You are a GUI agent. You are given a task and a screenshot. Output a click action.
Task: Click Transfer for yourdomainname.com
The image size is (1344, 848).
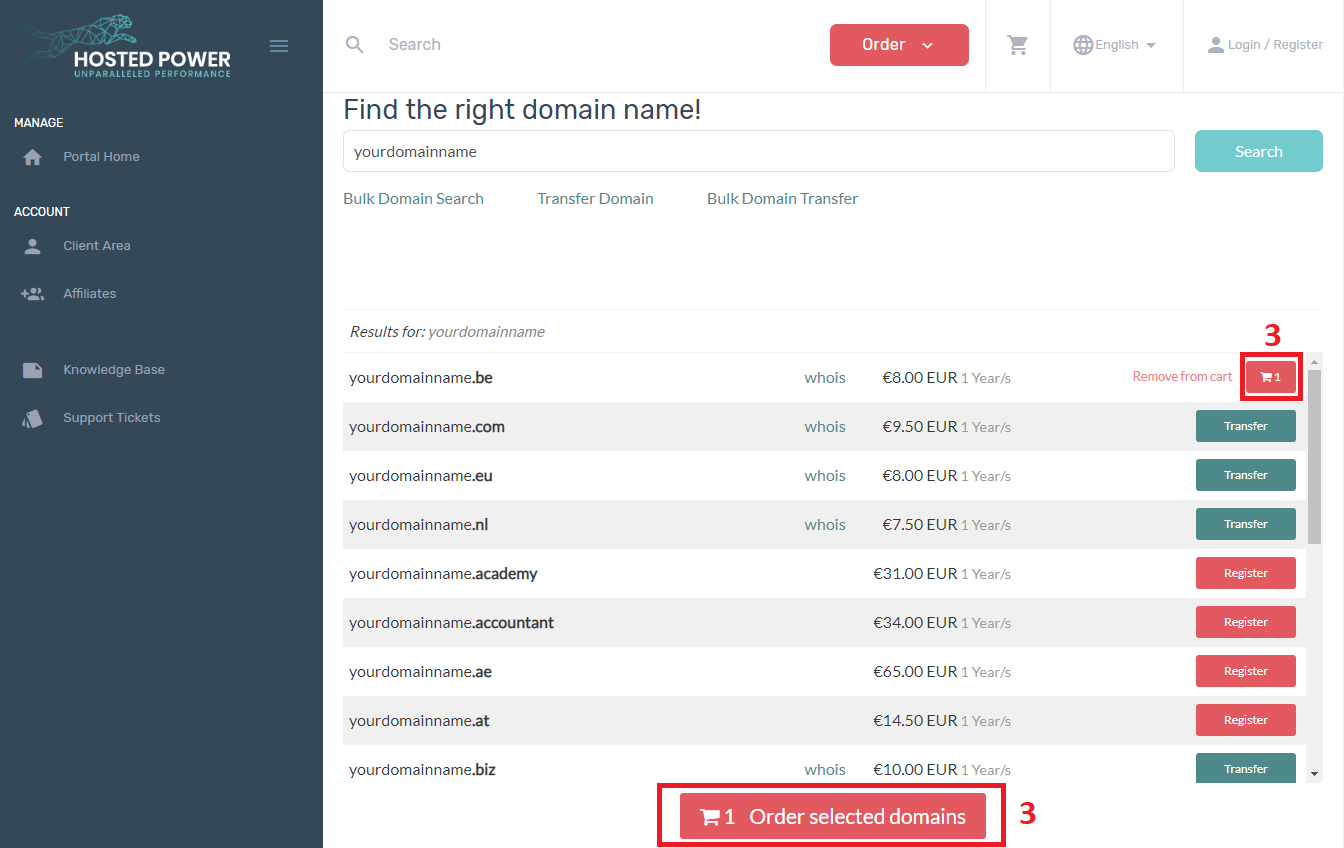(1246, 426)
